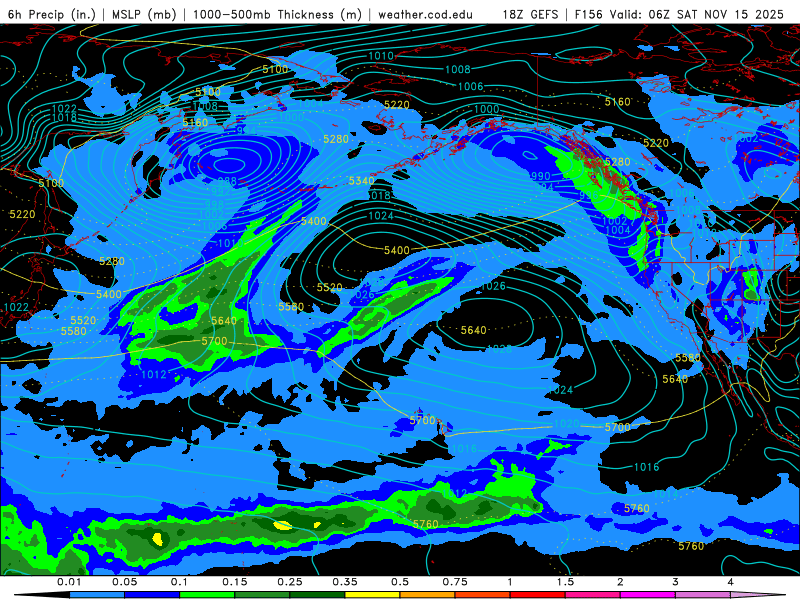800x600 pixels.
Task: Click the '1014' pressure contour label
Action: pyautogui.click(x=665, y=493)
